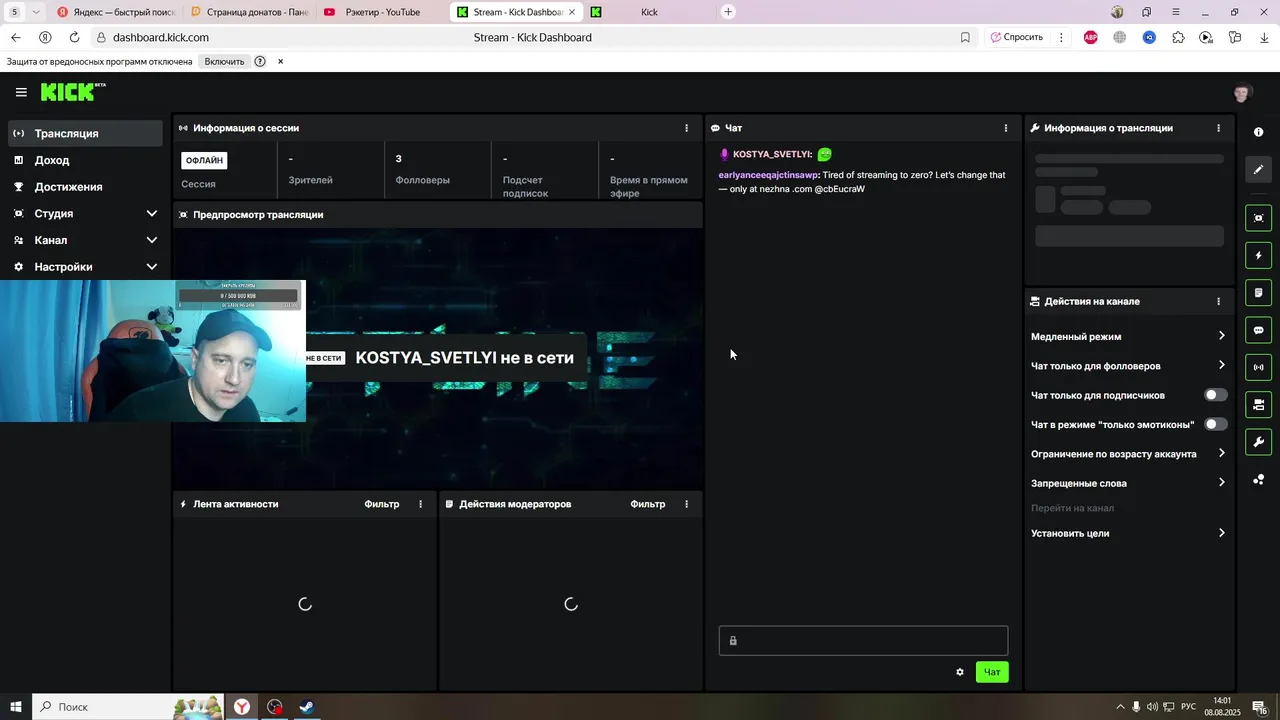Viewport: 1280px width, 720px height.
Task: Open Yandex Browser taskbar icon
Action: (242, 707)
